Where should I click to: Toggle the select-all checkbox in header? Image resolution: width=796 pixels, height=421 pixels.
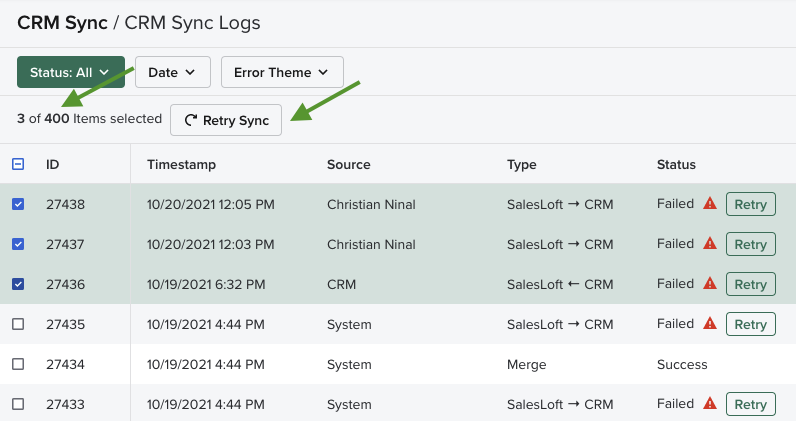tap(18, 164)
